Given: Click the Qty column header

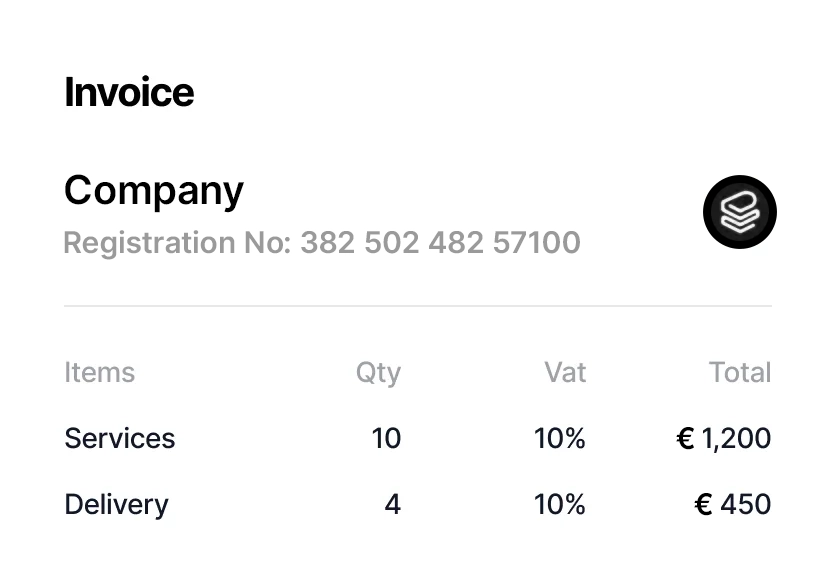Looking at the screenshot, I should (x=378, y=372).
